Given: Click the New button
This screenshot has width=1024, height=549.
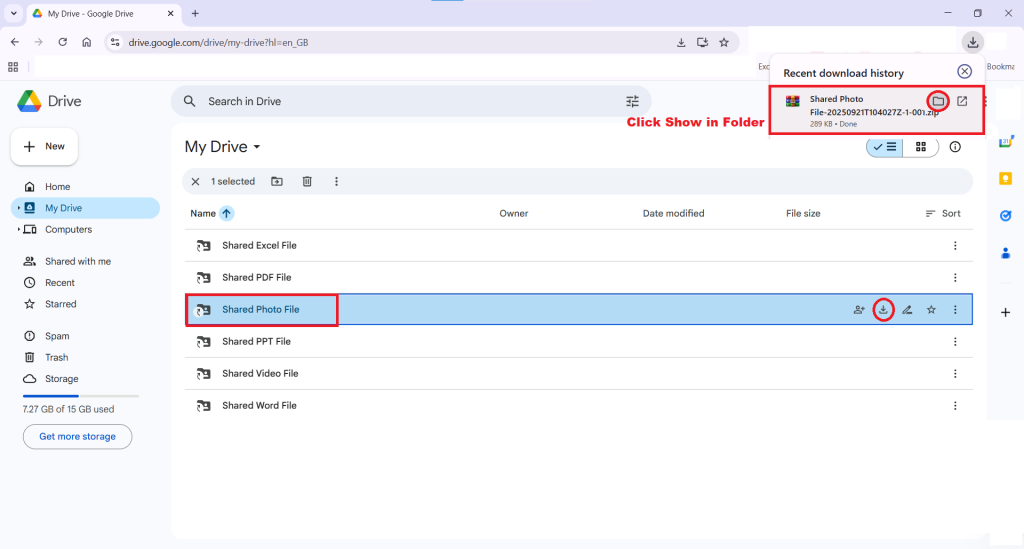Looking at the screenshot, I should pyautogui.click(x=44, y=146).
